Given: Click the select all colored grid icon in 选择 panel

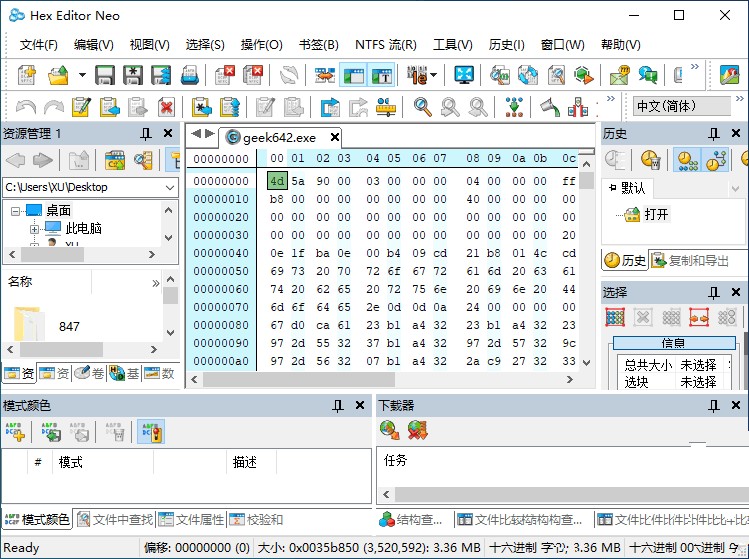Looking at the screenshot, I should click(x=615, y=317).
